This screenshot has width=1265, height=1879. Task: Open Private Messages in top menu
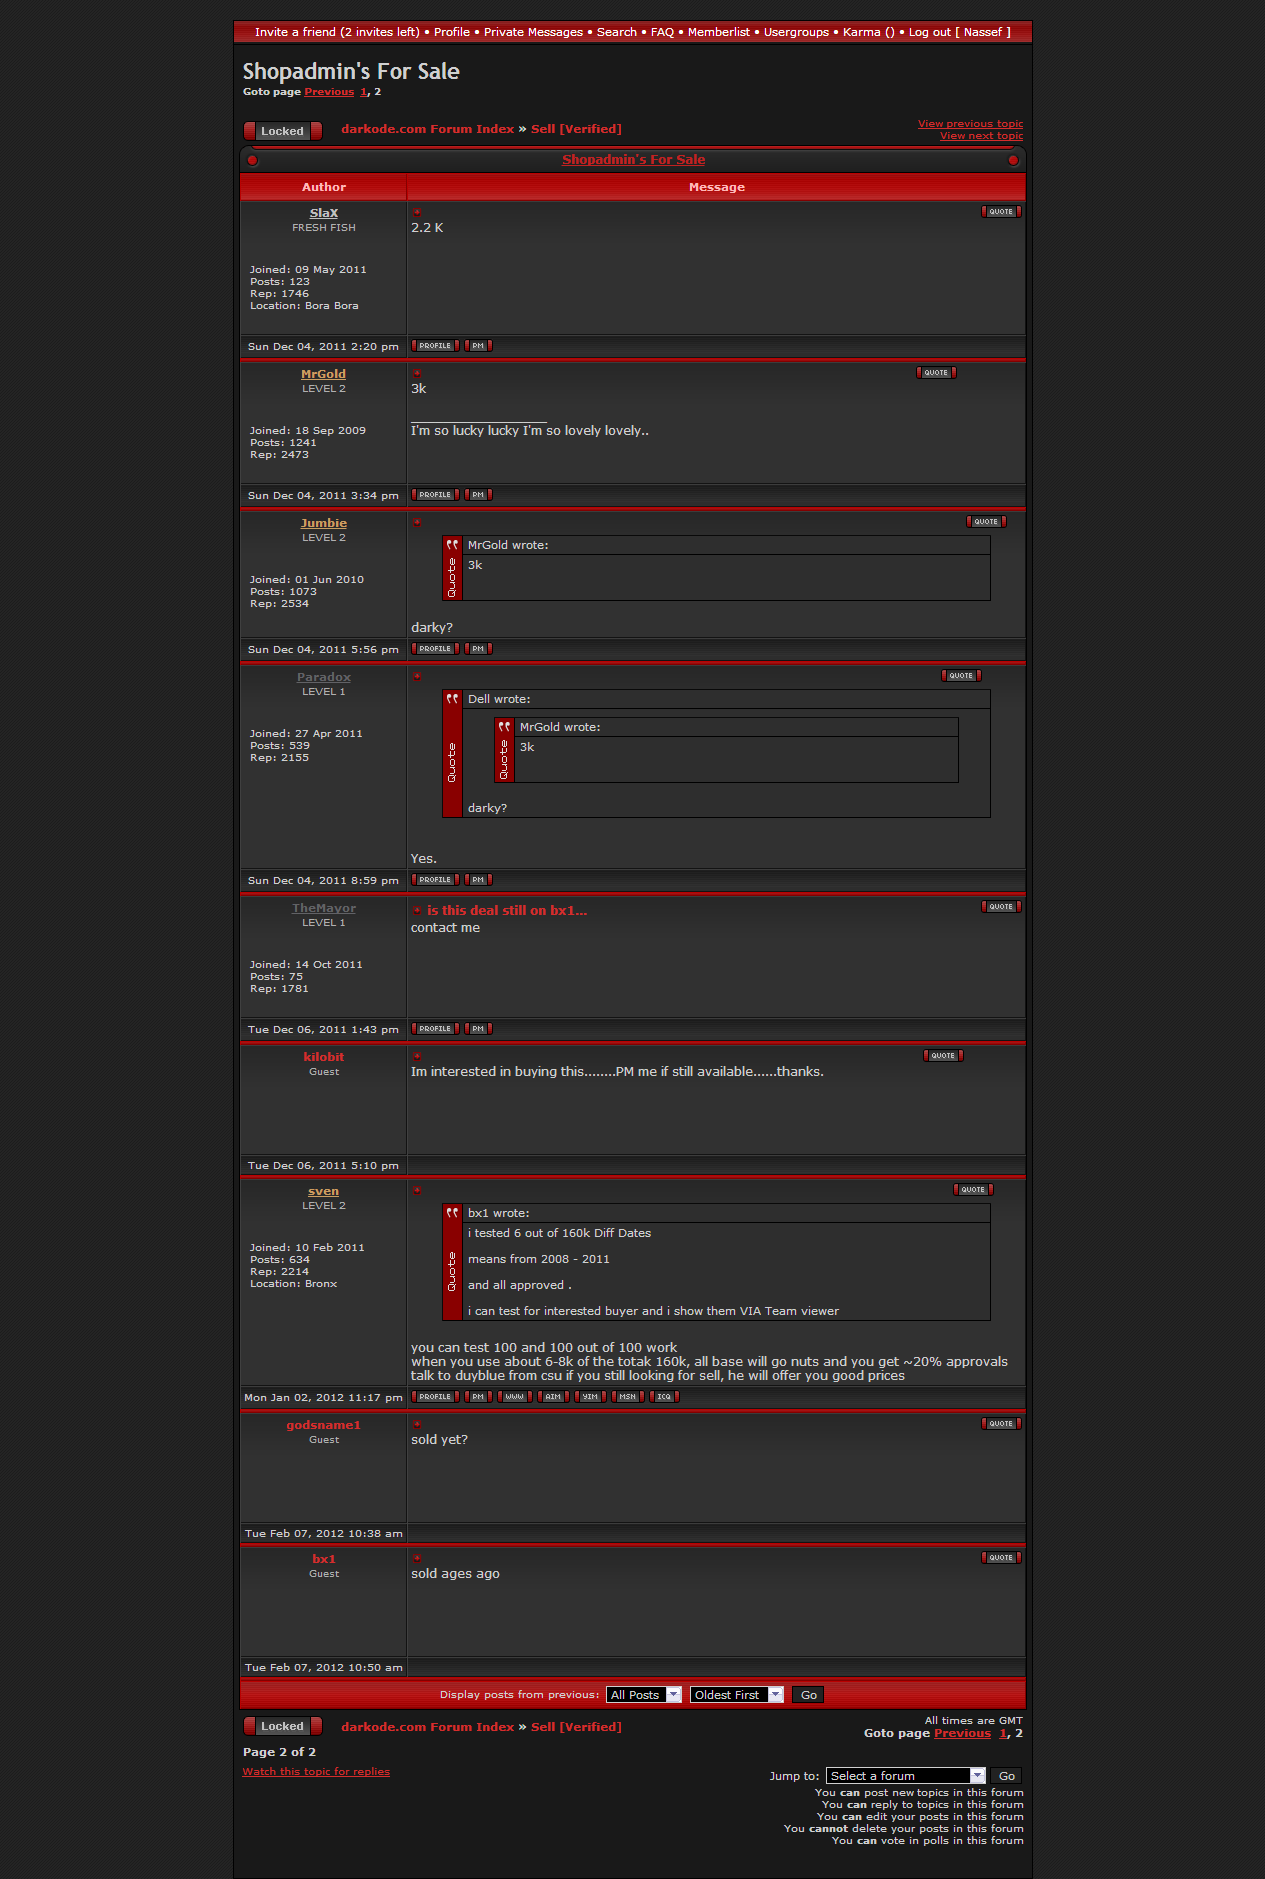[533, 32]
